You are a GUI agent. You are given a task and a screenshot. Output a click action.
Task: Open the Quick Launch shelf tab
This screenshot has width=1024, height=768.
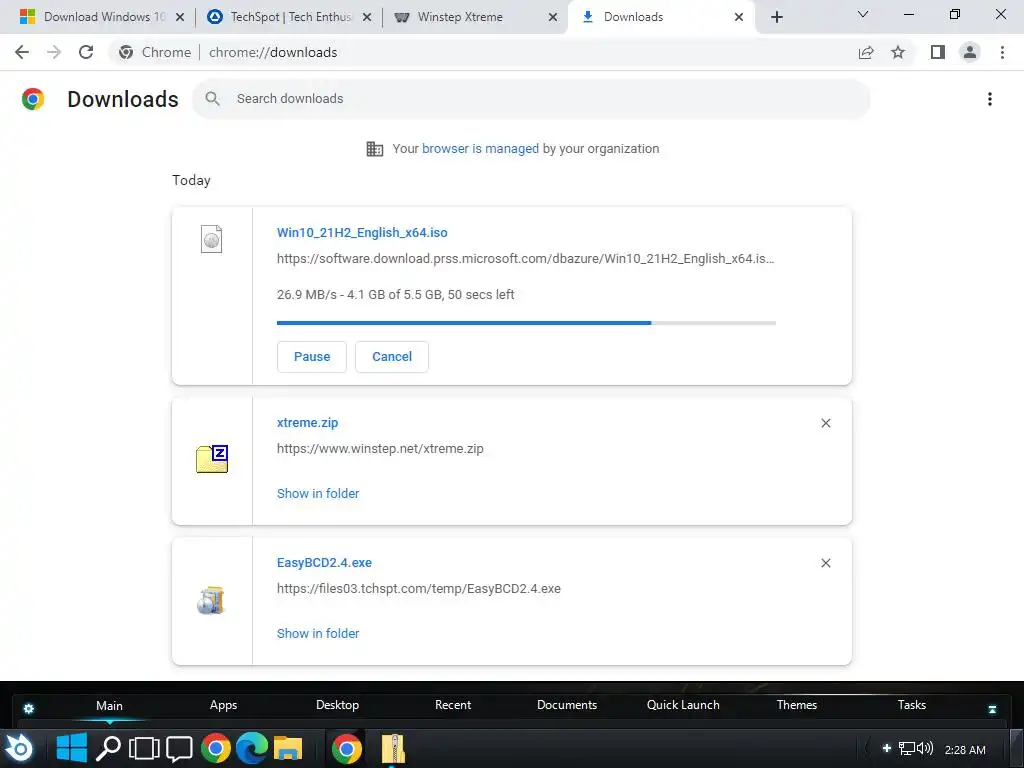pos(683,705)
